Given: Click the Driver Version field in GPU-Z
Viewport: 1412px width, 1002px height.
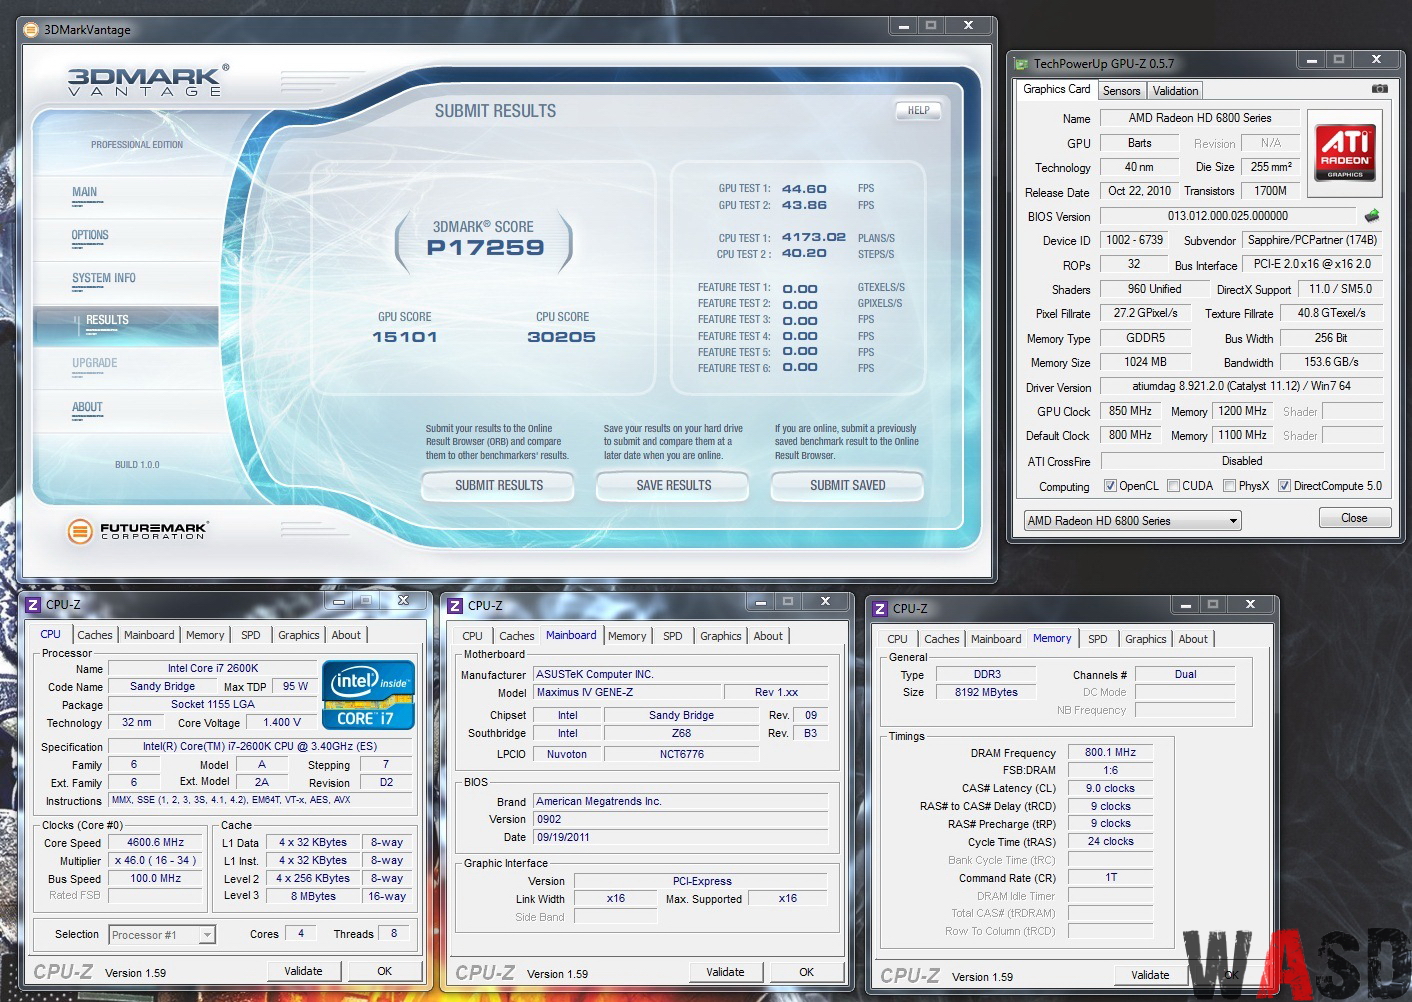Looking at the screenshot, I should 1242,386.
